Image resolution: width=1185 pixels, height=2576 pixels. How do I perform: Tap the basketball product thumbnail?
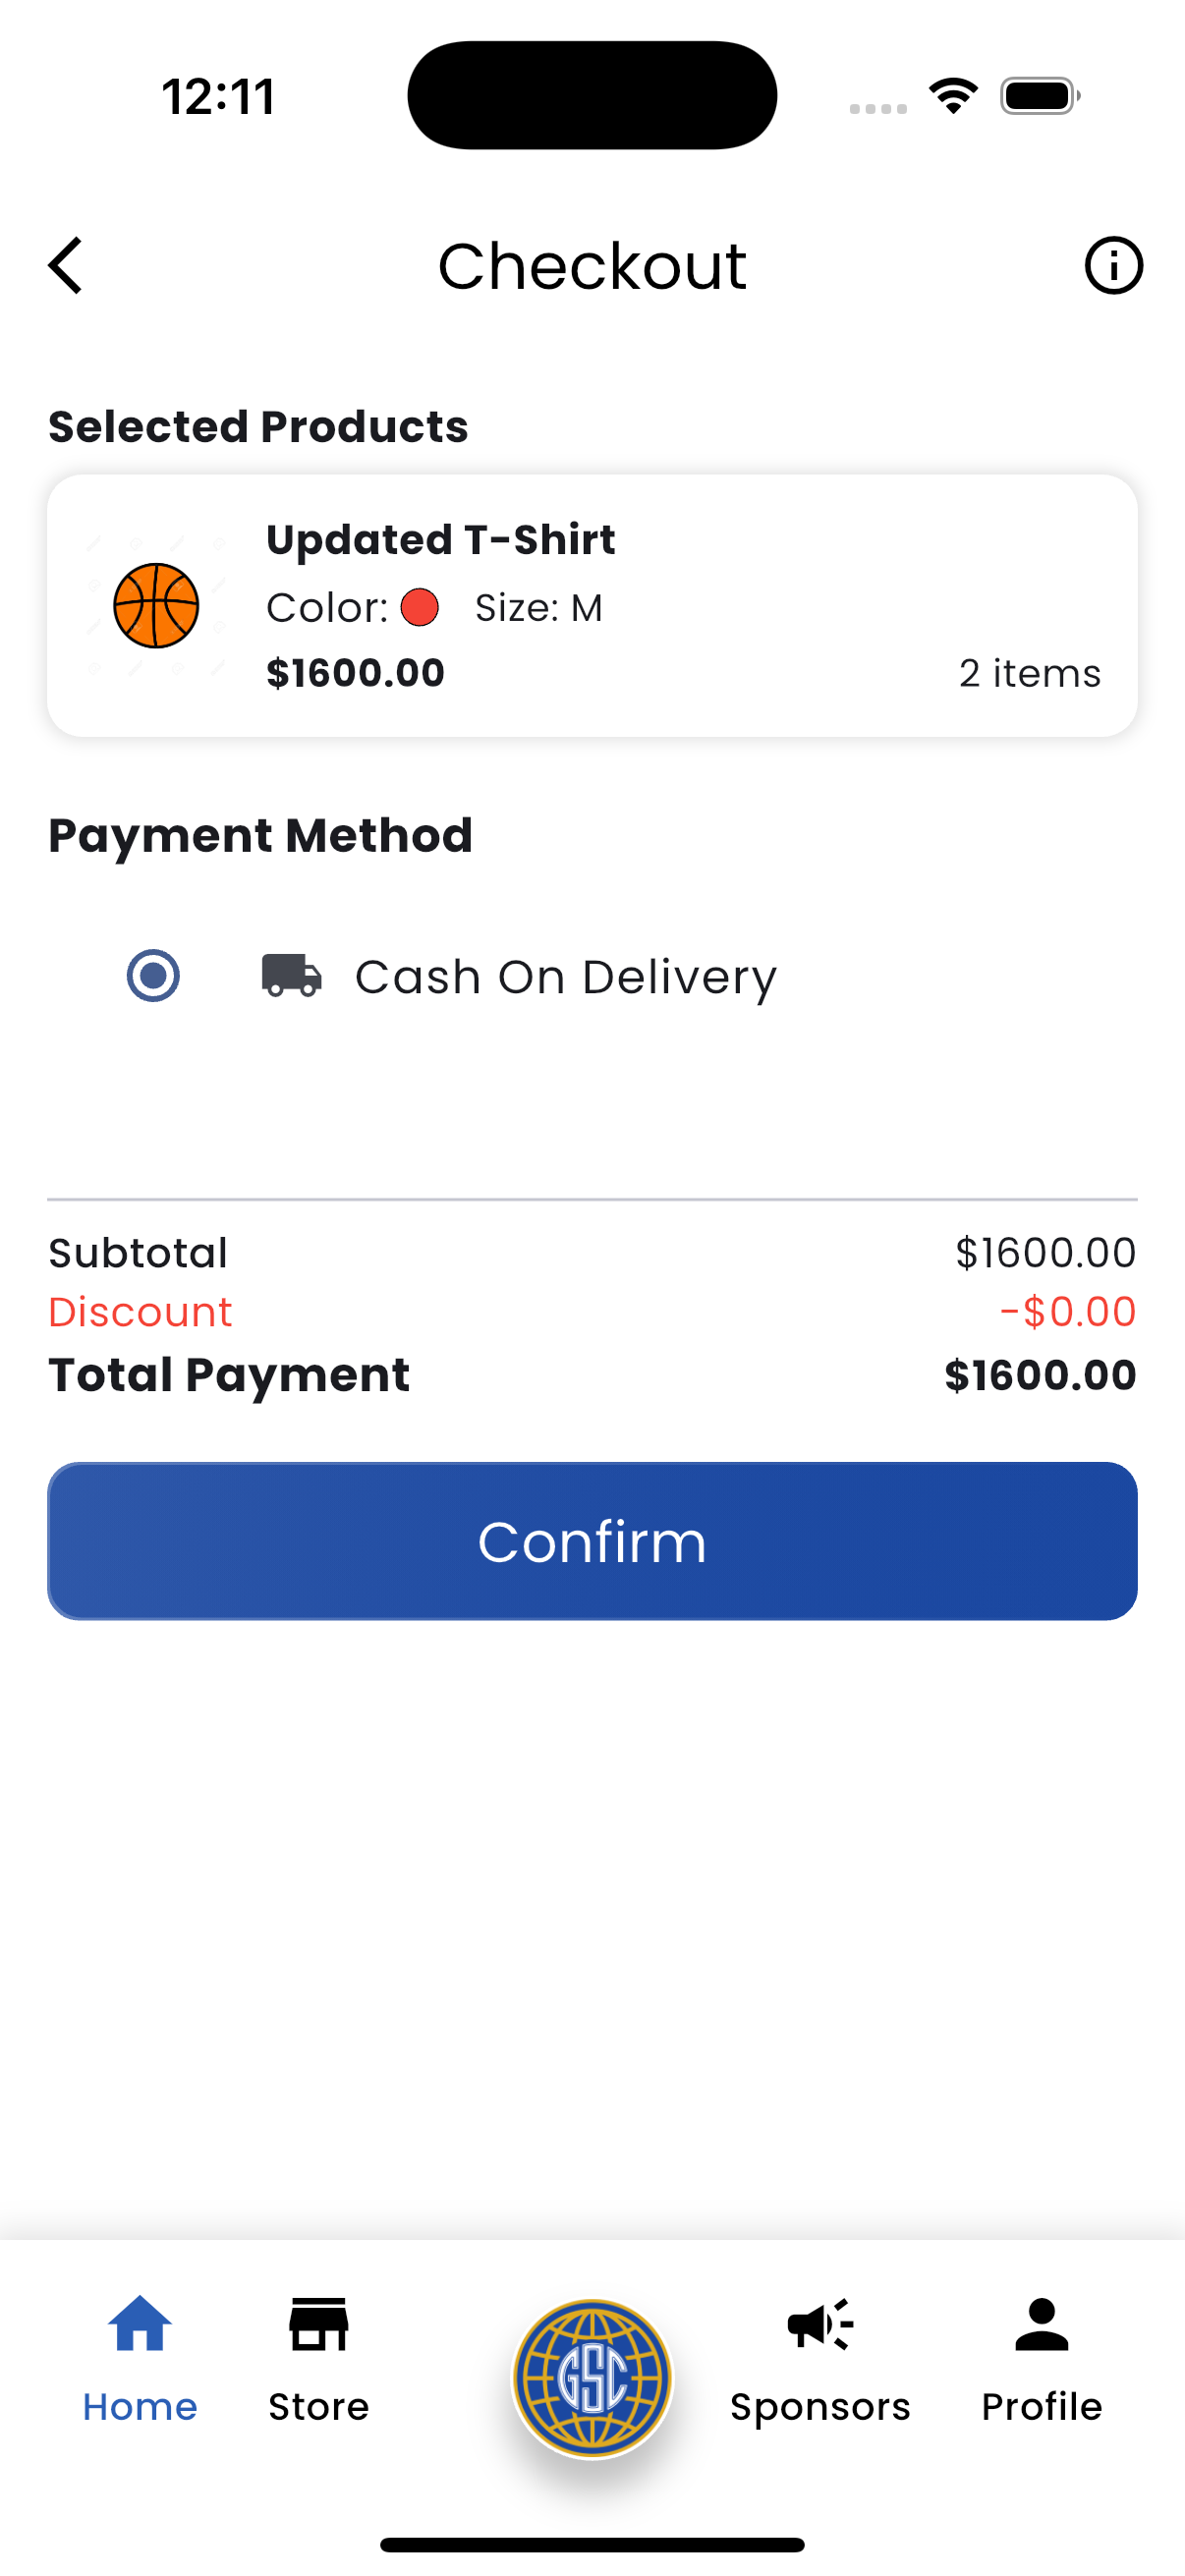coord(156,606)
